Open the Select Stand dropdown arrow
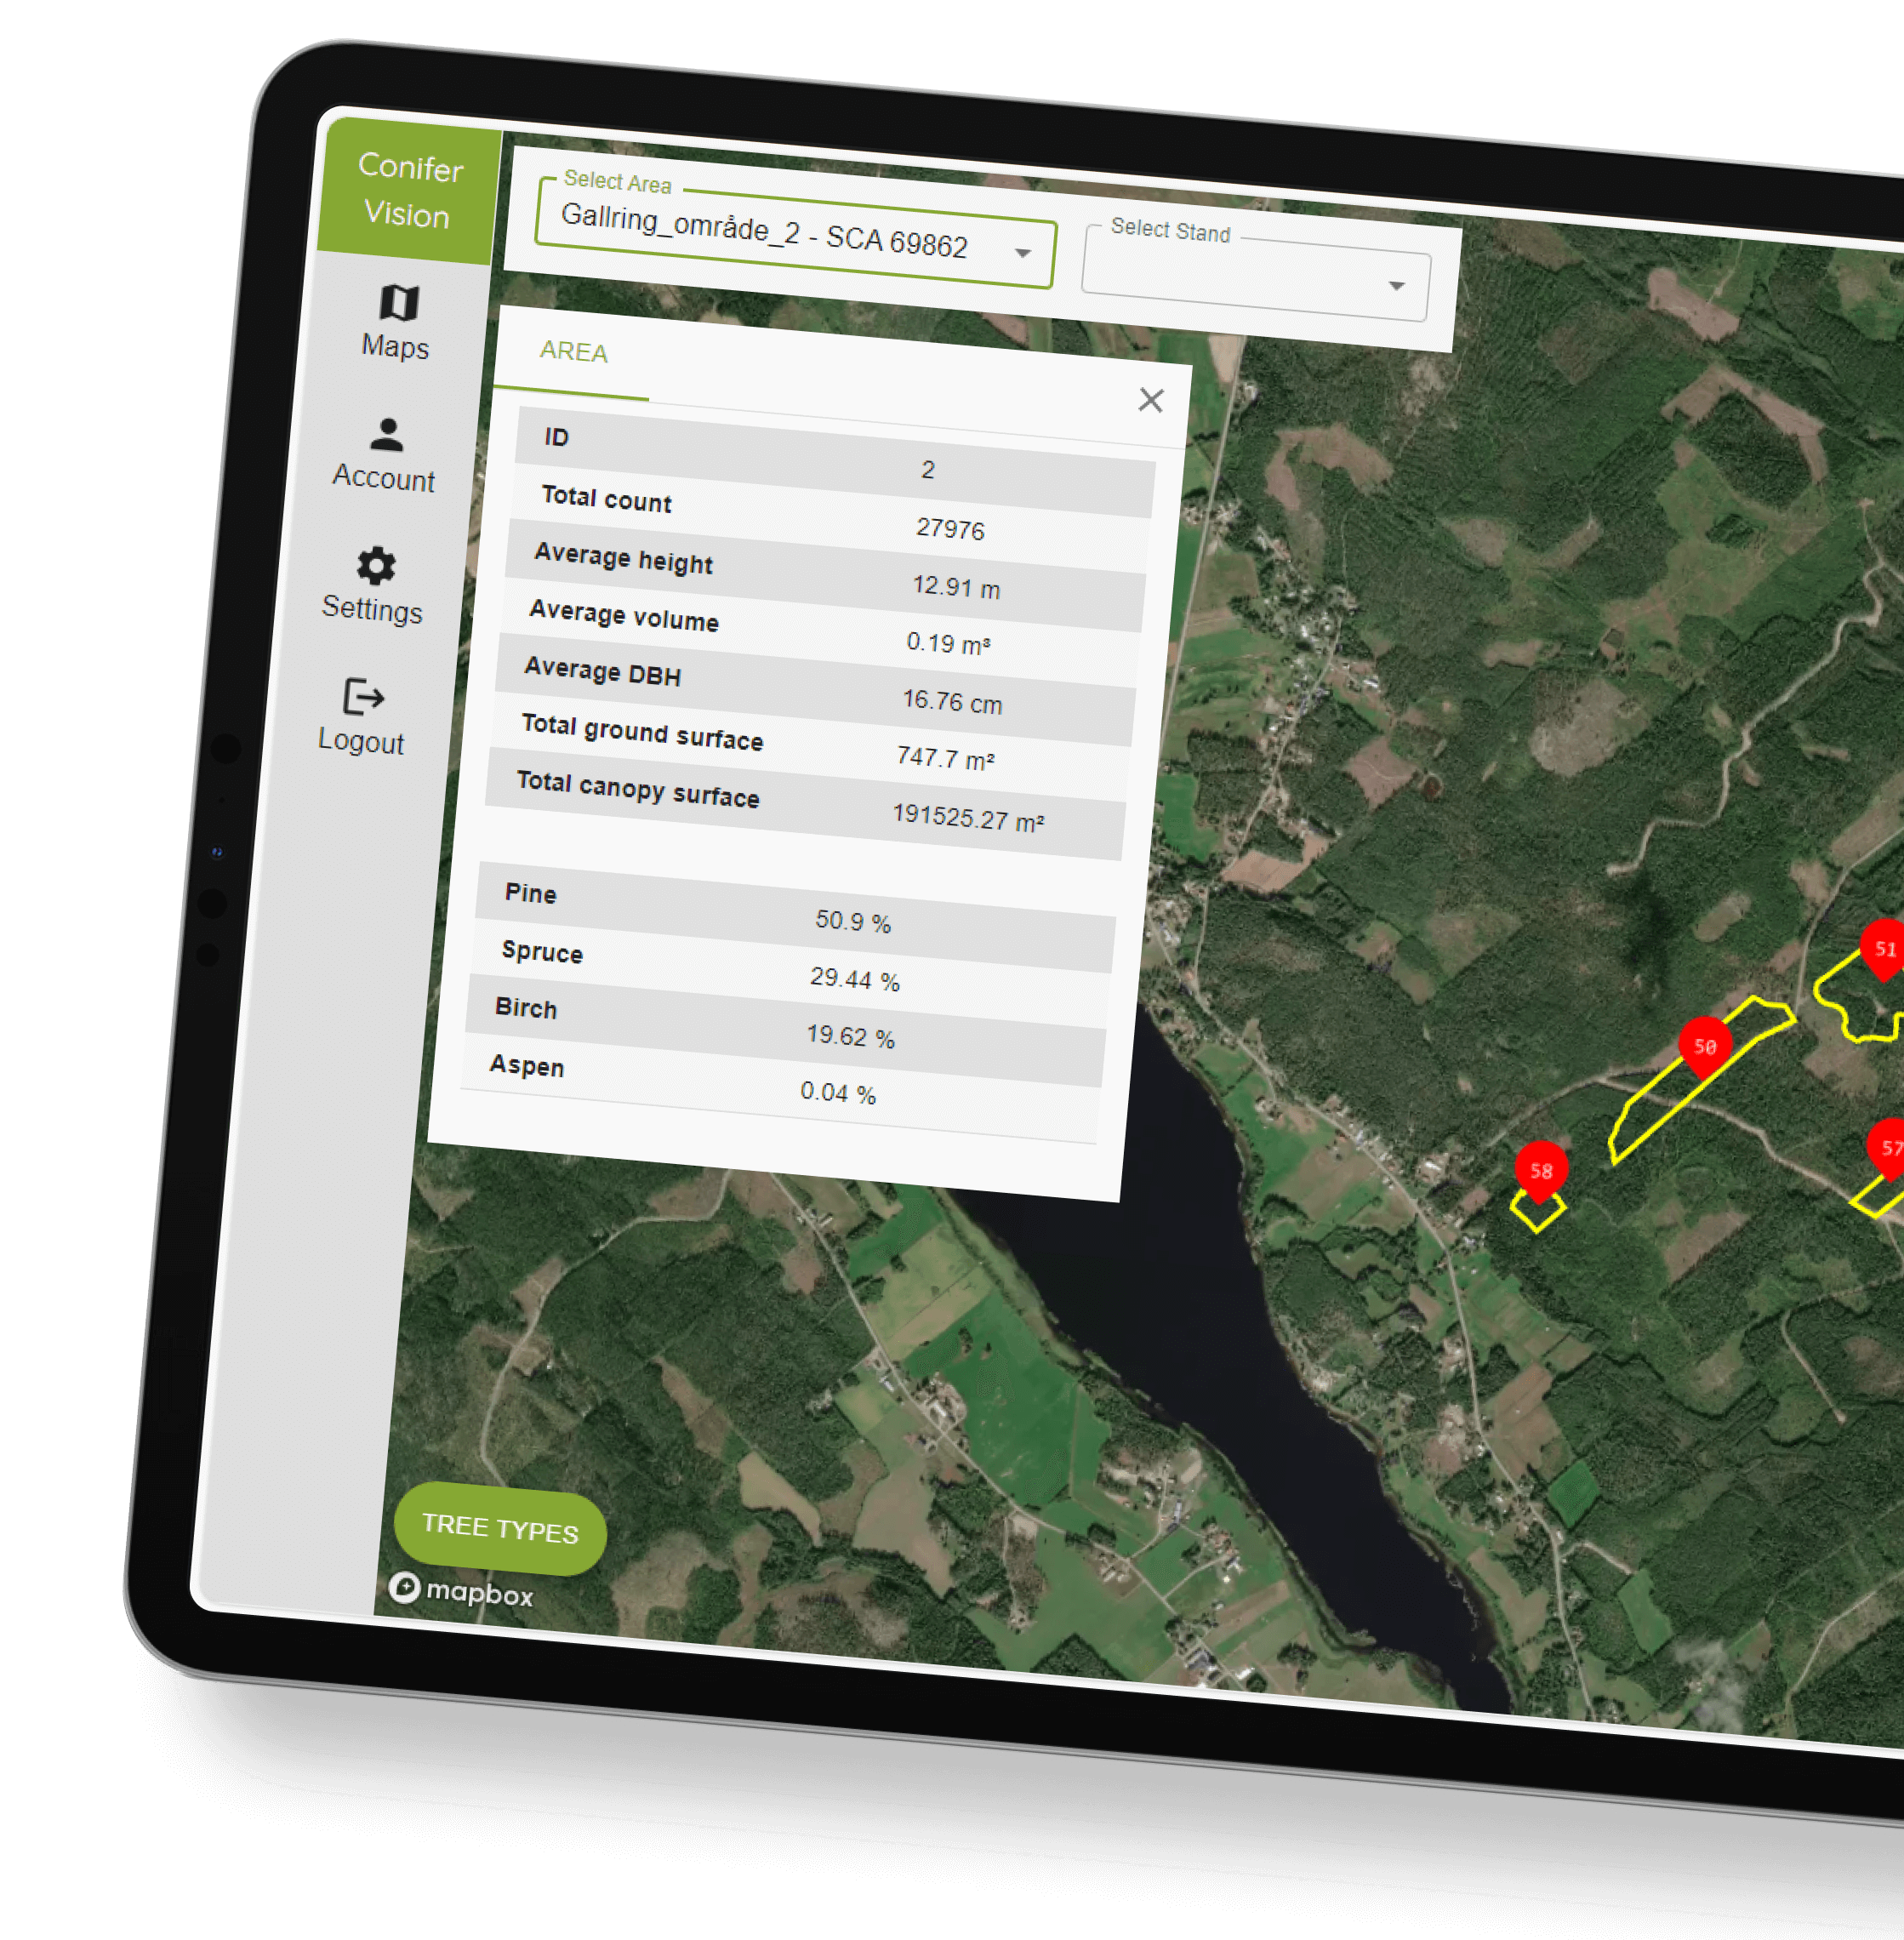This screenshot has width=1904, height=1940. [x=1396, y=286]
